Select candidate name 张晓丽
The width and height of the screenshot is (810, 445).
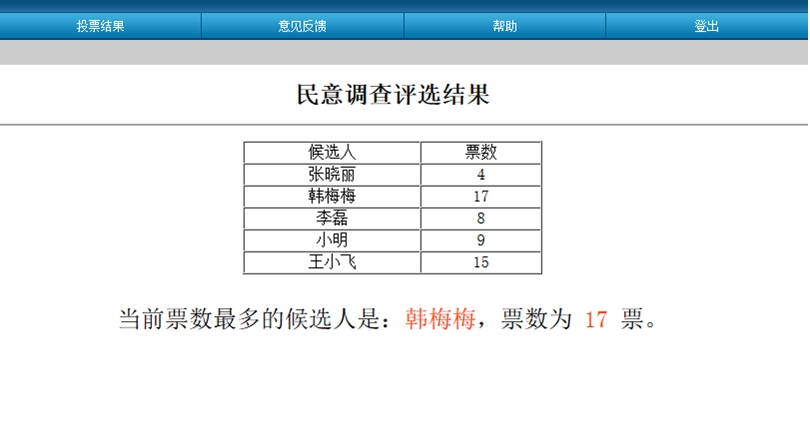332,174
